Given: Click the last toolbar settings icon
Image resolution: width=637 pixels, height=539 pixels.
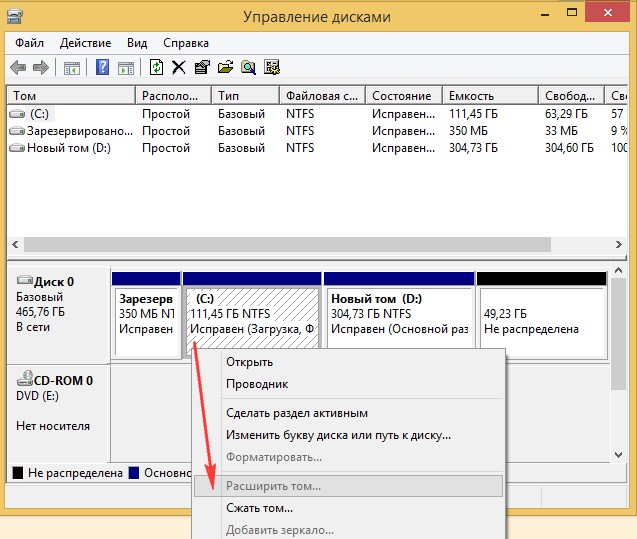Looking at the screenshot, I should pyautogui.click(x=272, y=67).
